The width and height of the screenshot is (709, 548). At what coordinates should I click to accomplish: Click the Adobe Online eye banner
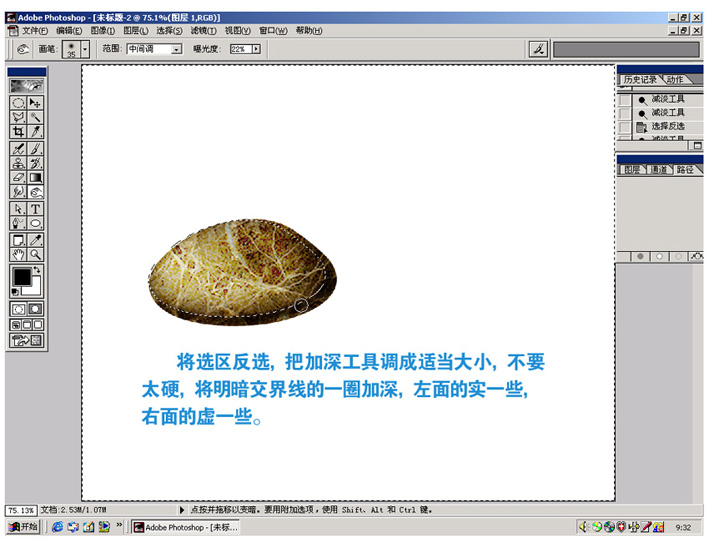tap(27, 85)
